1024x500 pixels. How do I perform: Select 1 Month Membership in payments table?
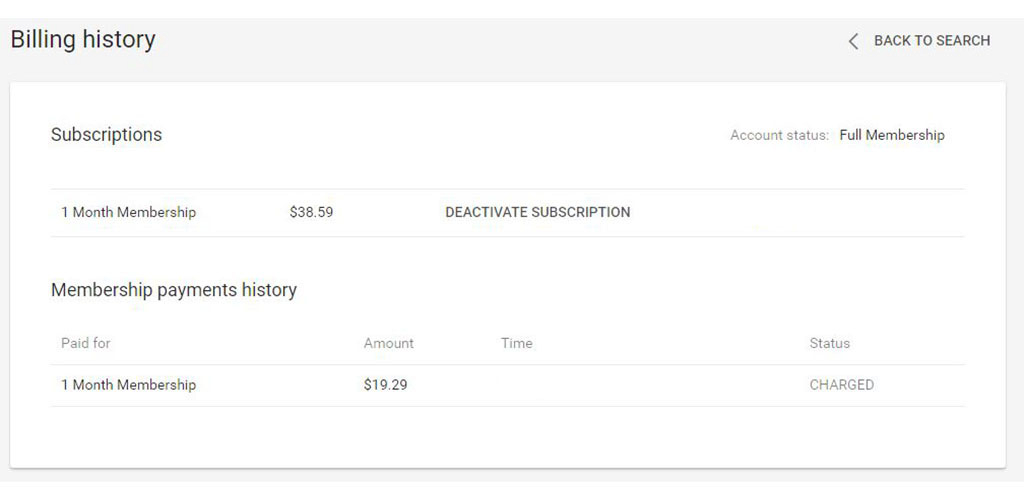click(128, 385)
